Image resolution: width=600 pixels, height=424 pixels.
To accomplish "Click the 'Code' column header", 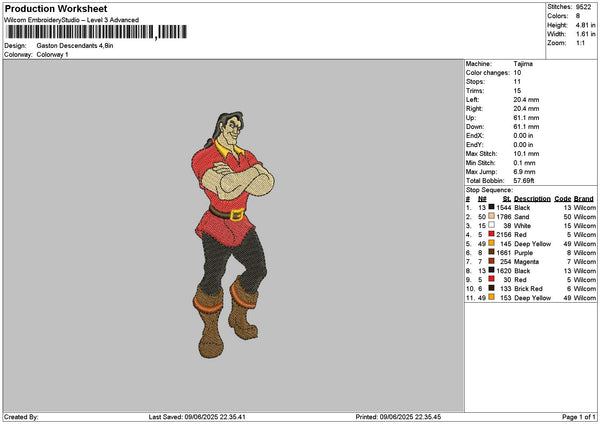I will point(562,199).
